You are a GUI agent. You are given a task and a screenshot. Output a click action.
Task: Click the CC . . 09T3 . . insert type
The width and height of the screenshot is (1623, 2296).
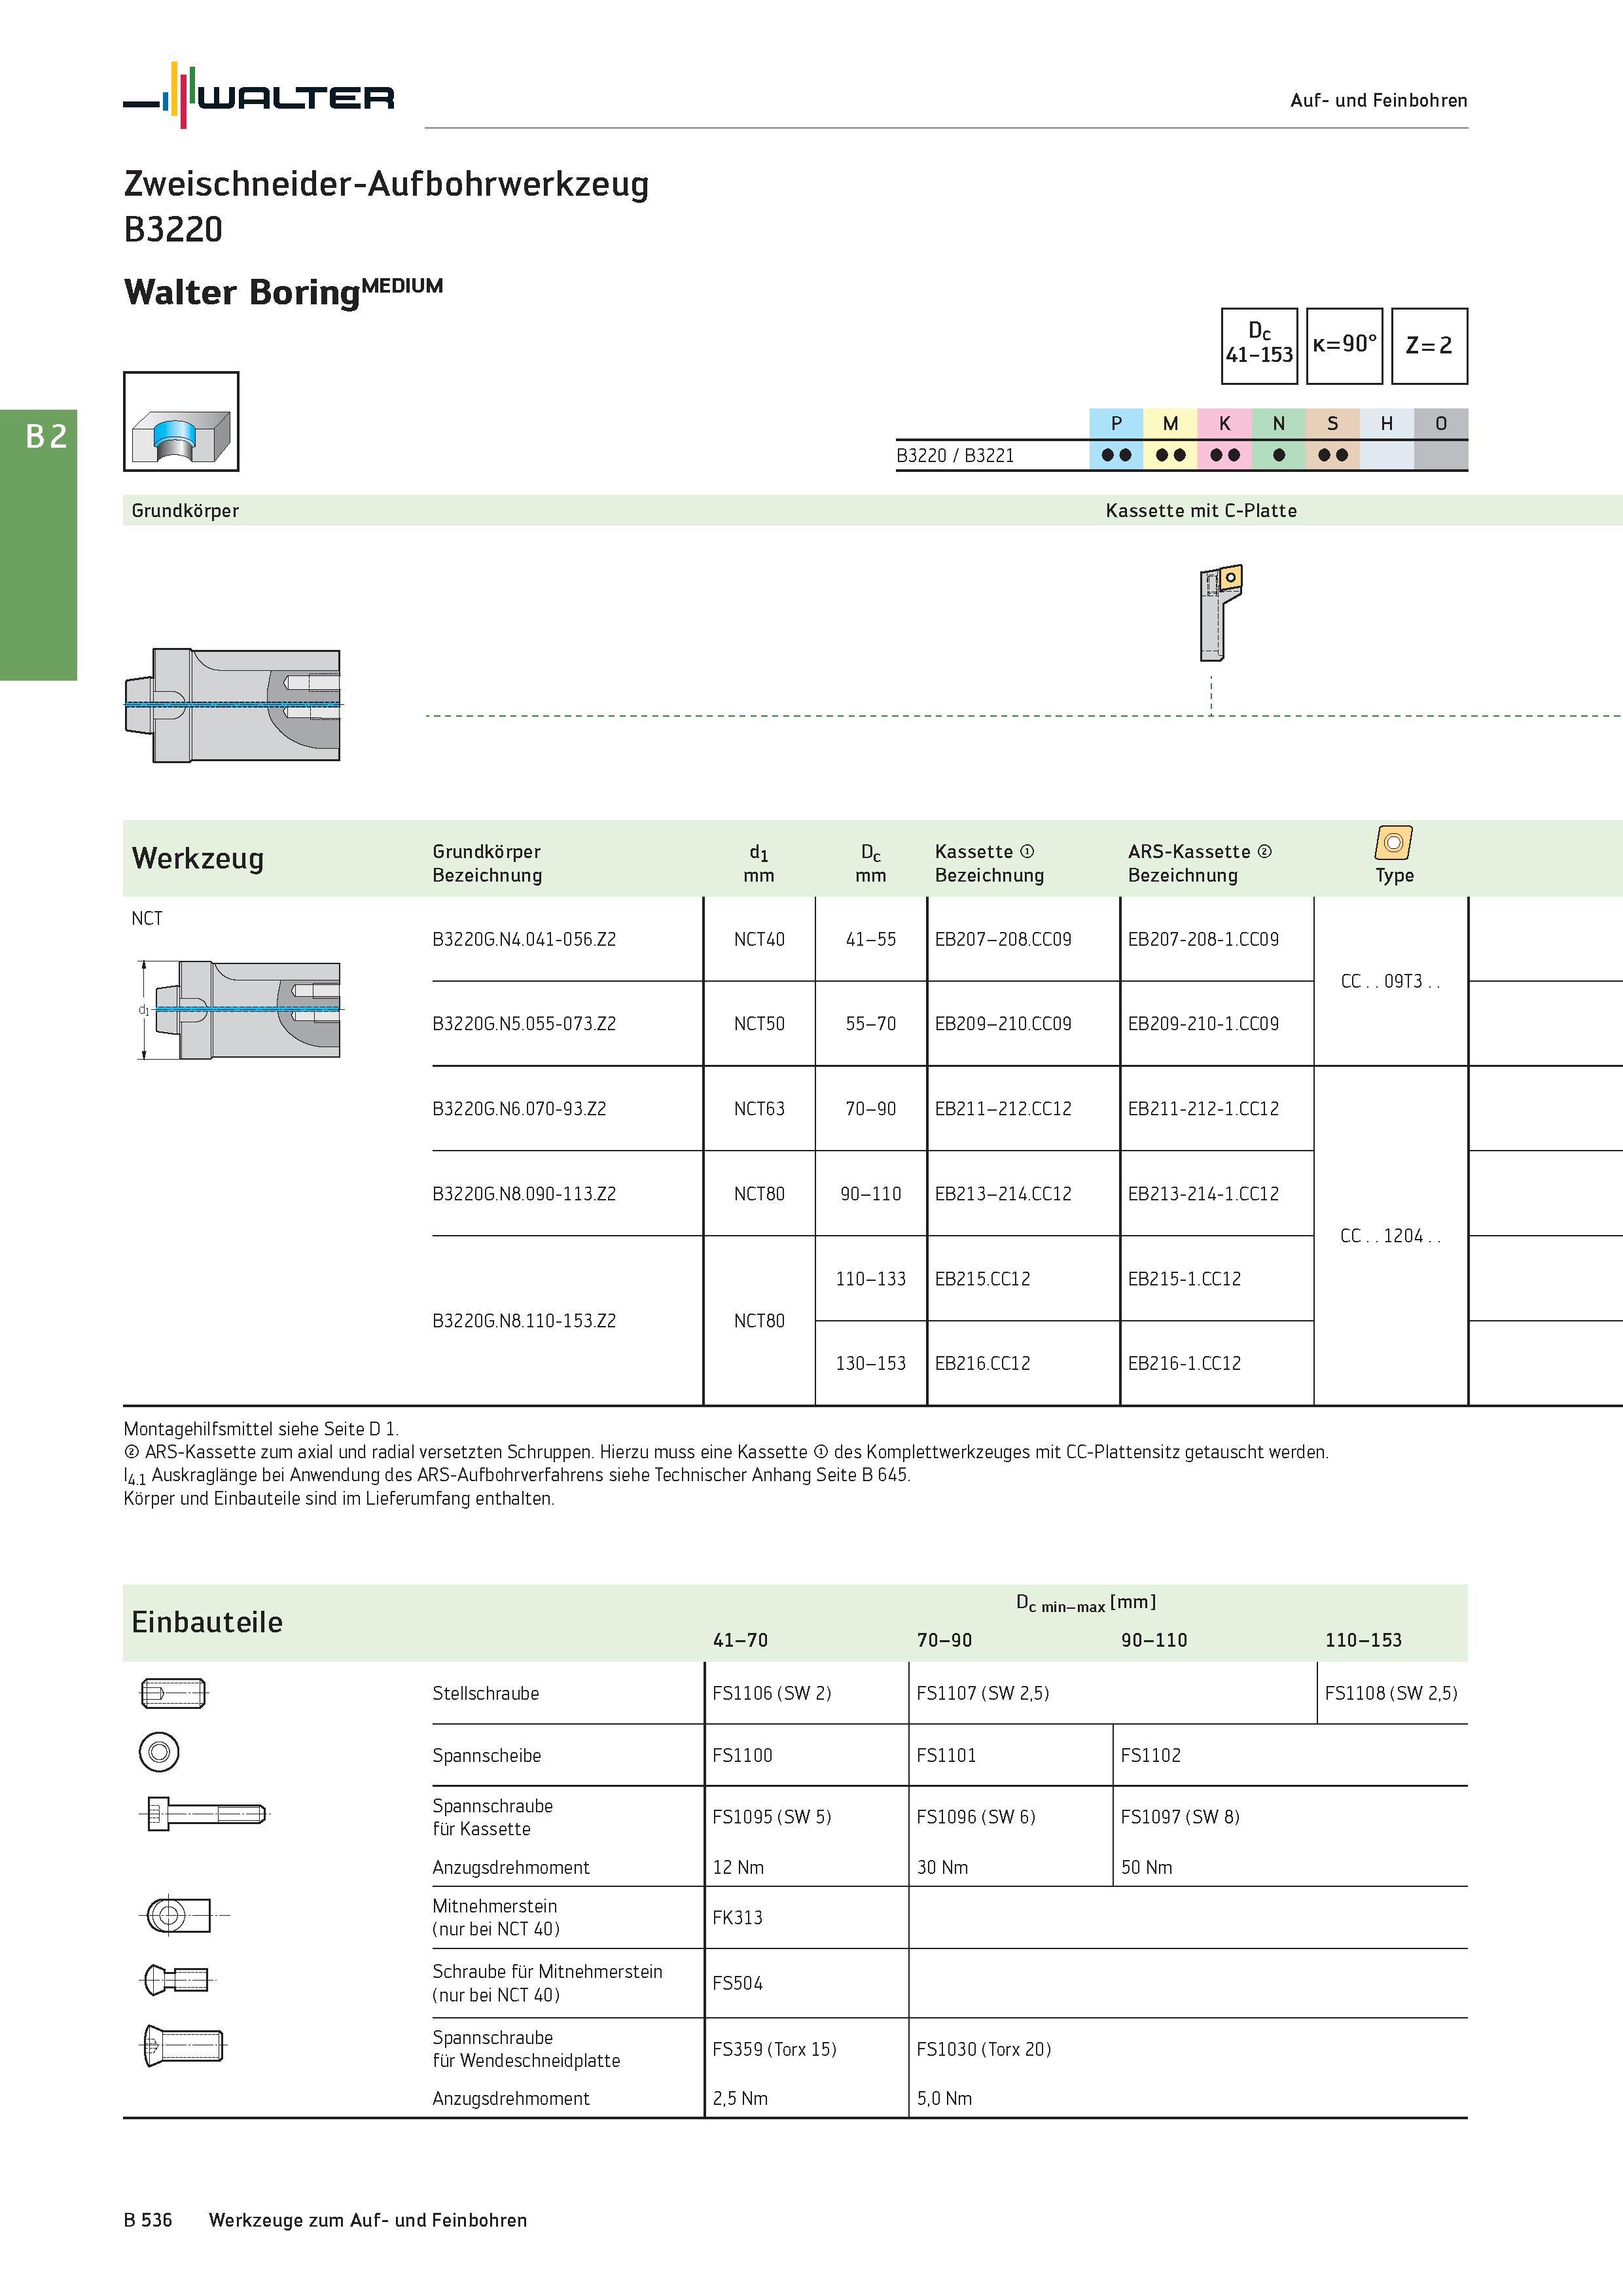1390,981
